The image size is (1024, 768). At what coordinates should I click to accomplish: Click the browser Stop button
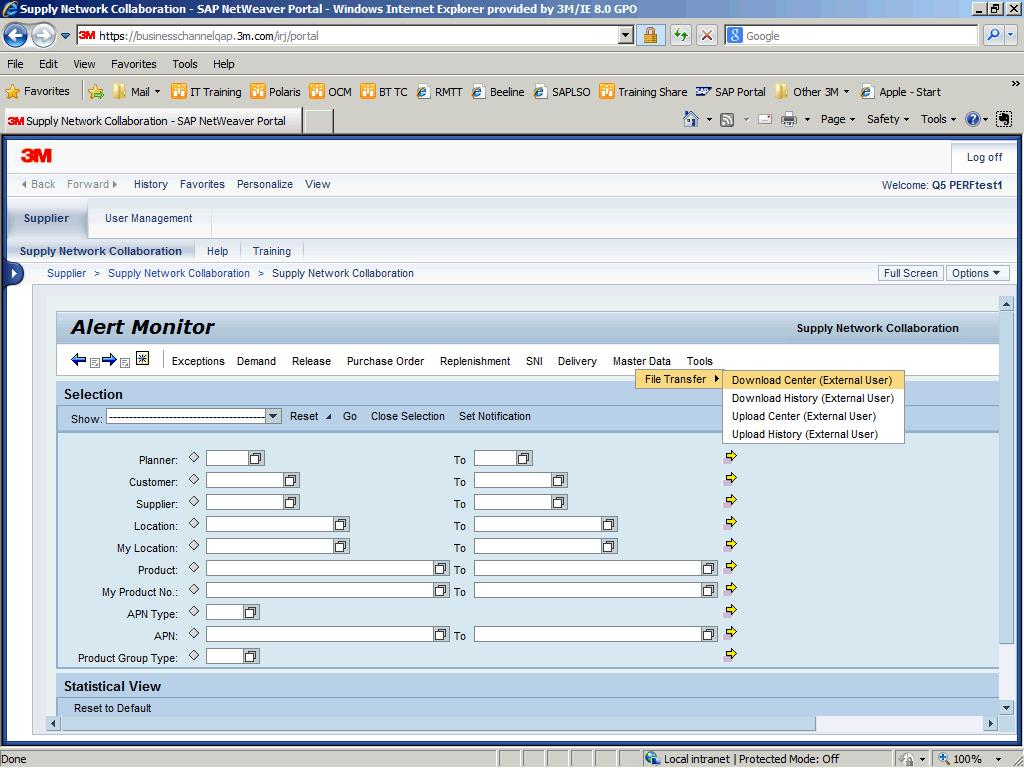coord(707,35)
